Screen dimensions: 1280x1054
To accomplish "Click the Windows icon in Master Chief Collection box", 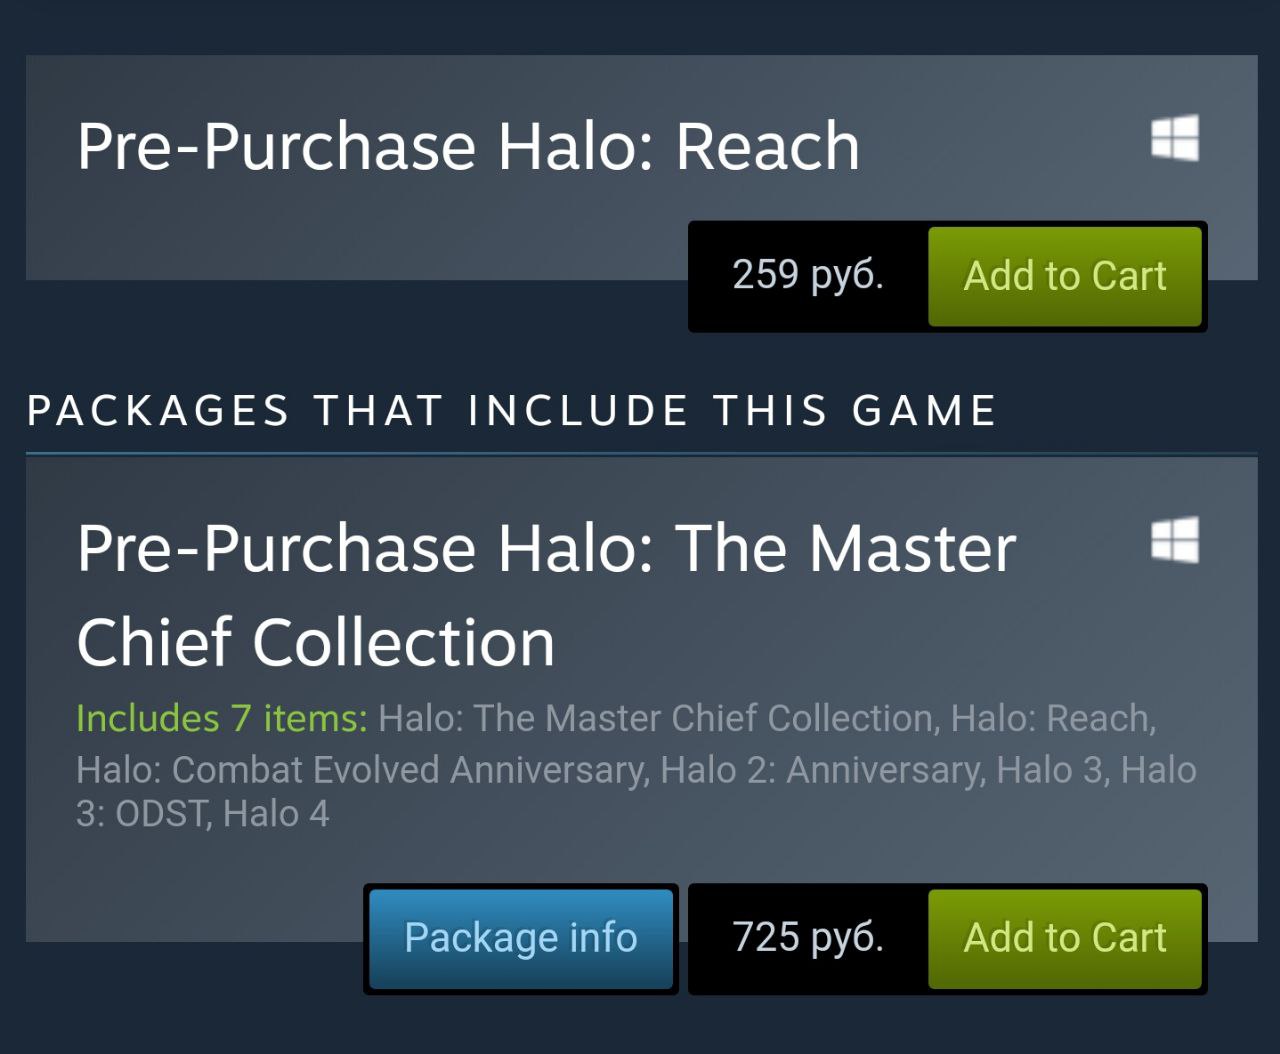I will [1175, 540].
